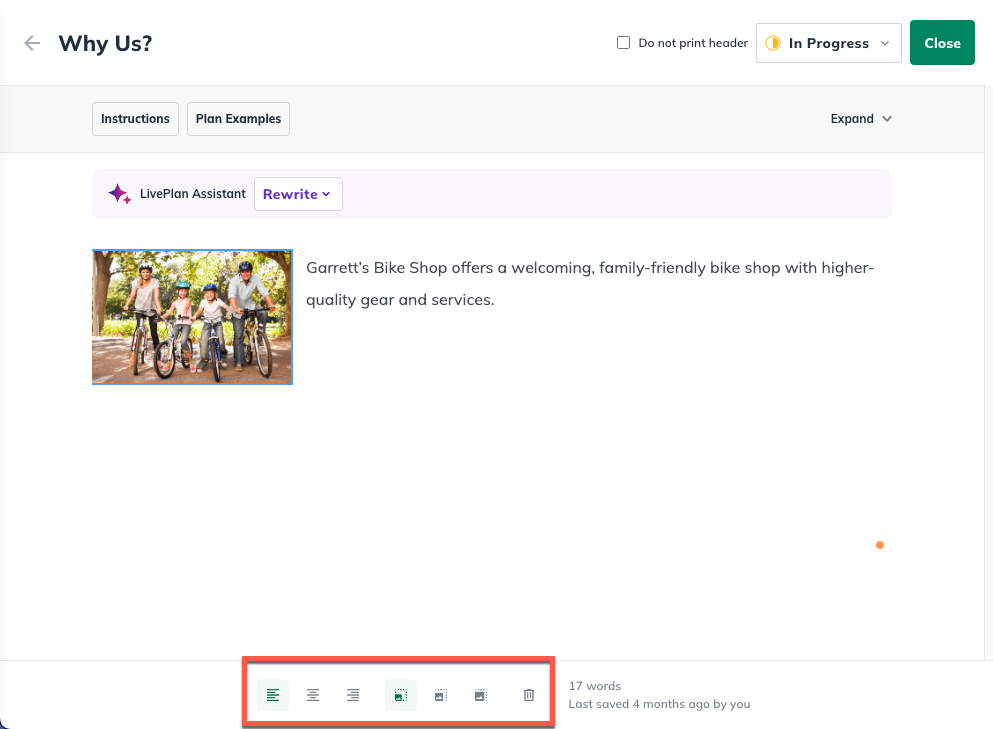Open the In Progress status dropdown
Image resolution: width=993 pixels, height=729 pixels.
885,42
